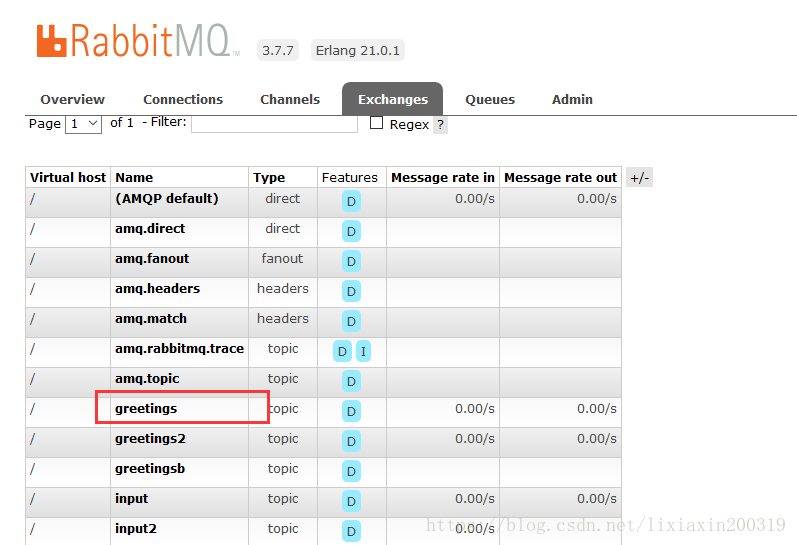Click the D feature badge for (AMQP default)
The width and height of the screenshot is (797, 545).
pyautogui.click(x=351, y=201)
